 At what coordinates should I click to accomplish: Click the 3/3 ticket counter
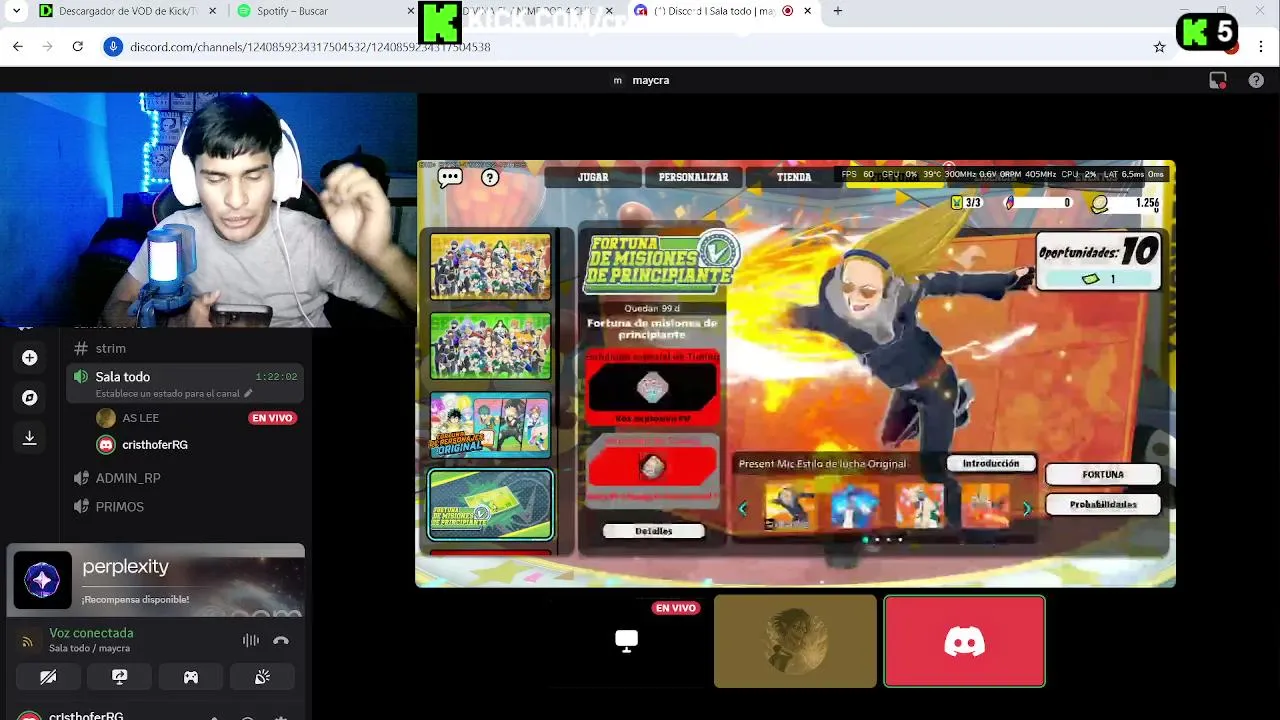pyautogui.click(x=966, y=203)
